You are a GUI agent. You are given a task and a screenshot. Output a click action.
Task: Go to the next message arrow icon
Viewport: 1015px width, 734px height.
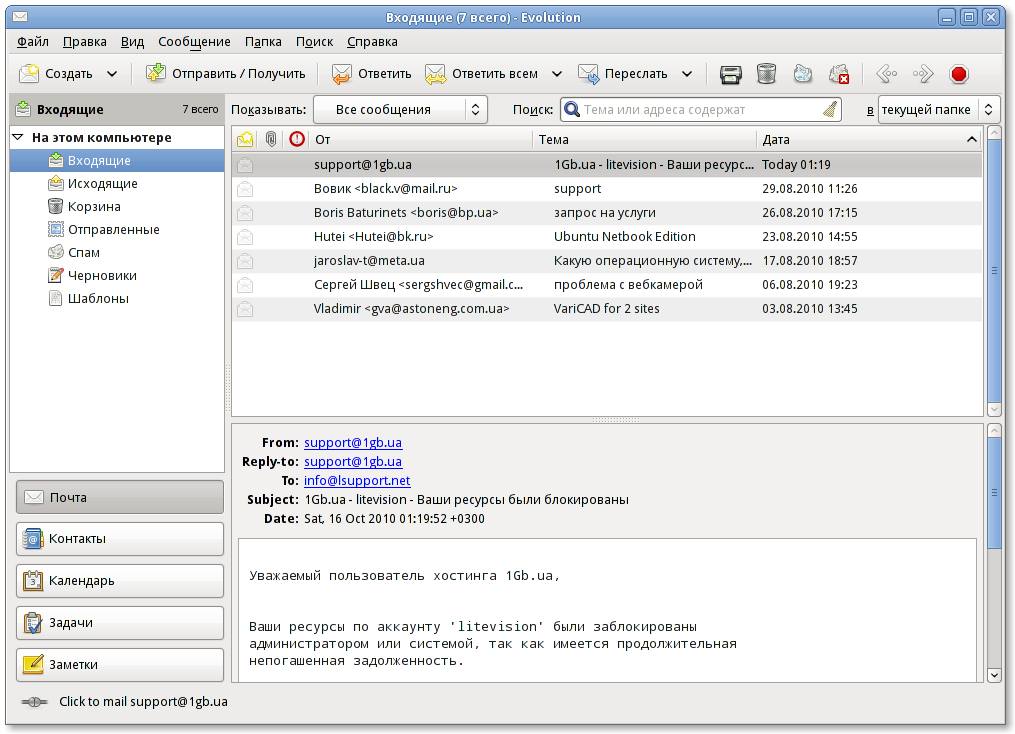pos(923,74)
